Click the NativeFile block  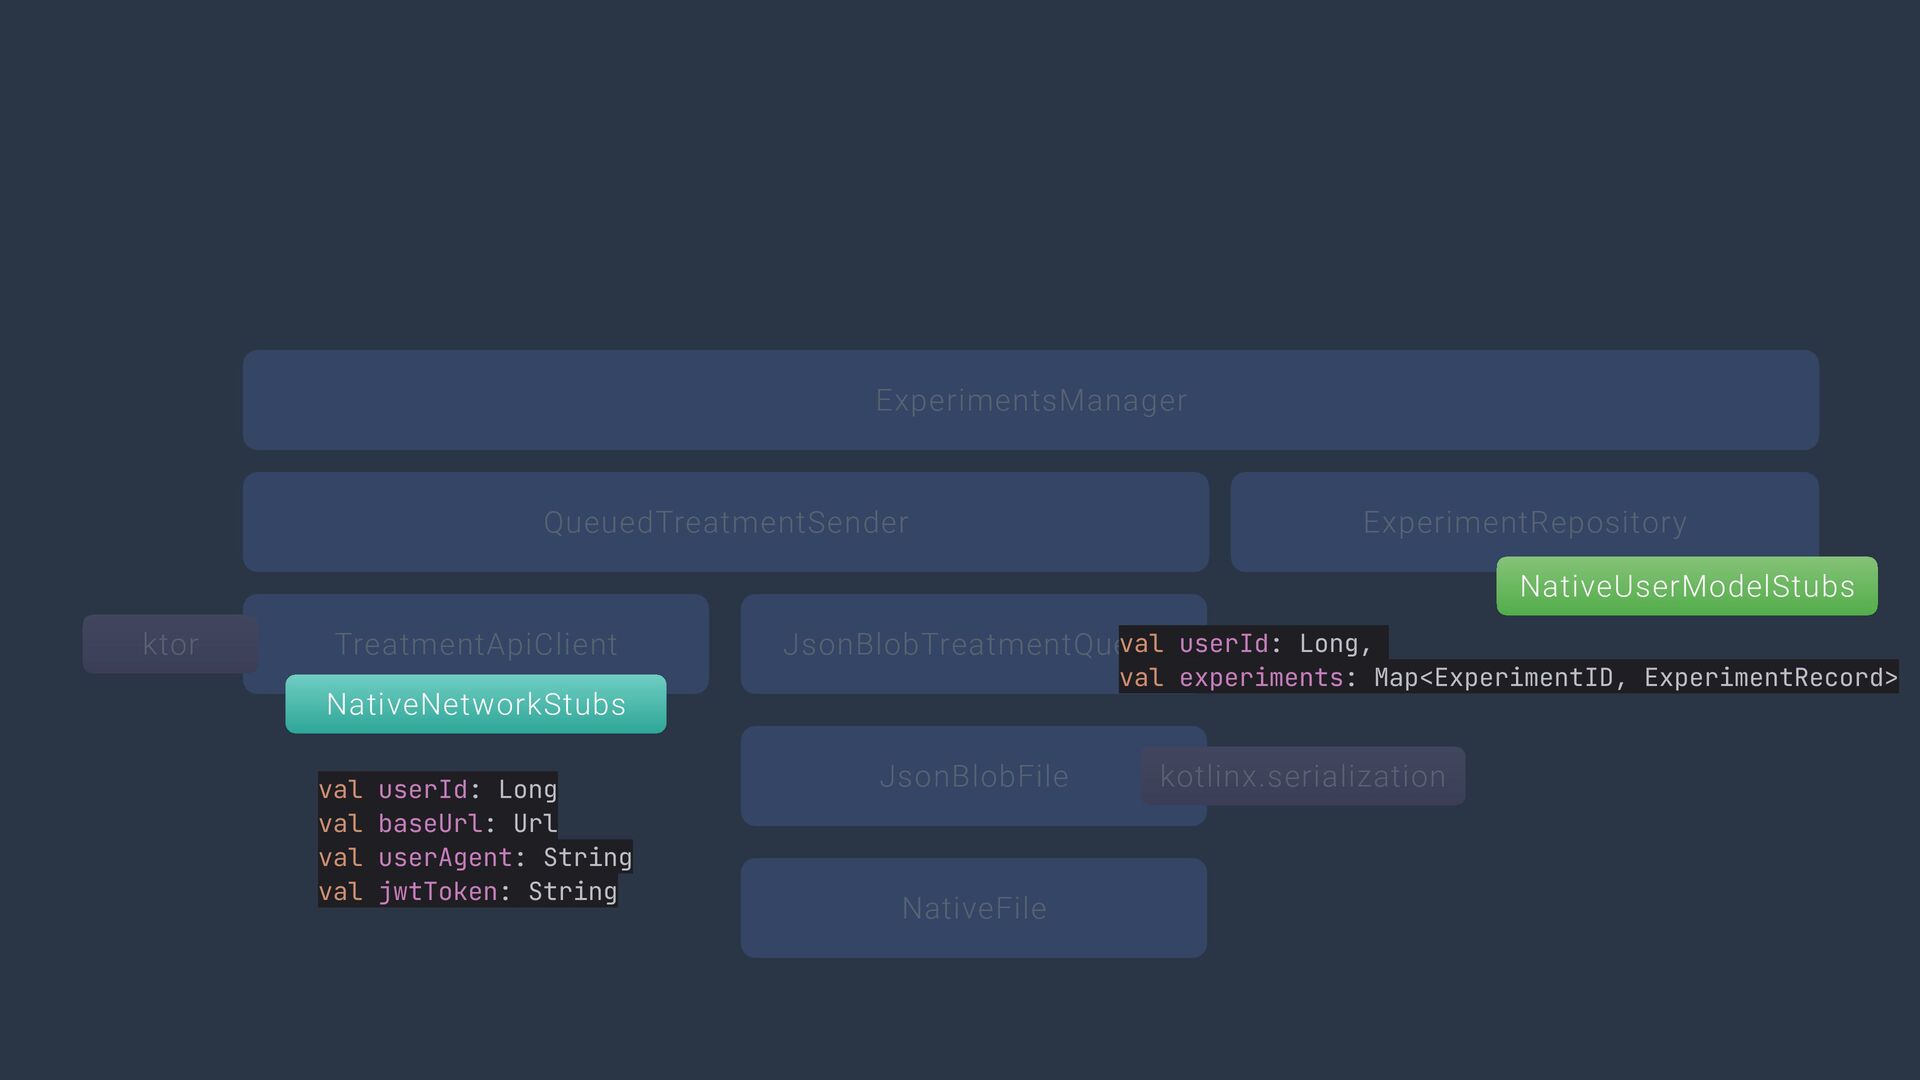tap(973, 908)
